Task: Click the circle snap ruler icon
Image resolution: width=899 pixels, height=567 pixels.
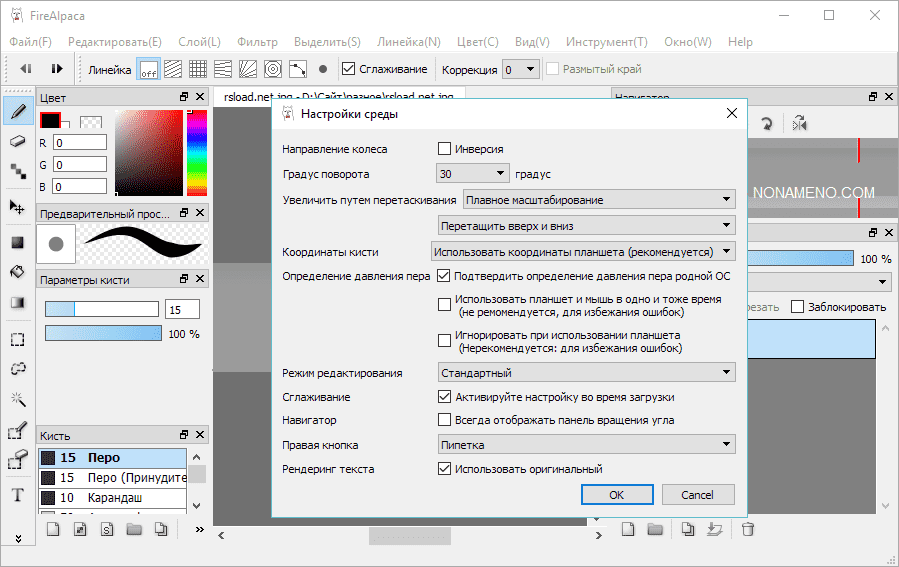Action: [273, 69]
